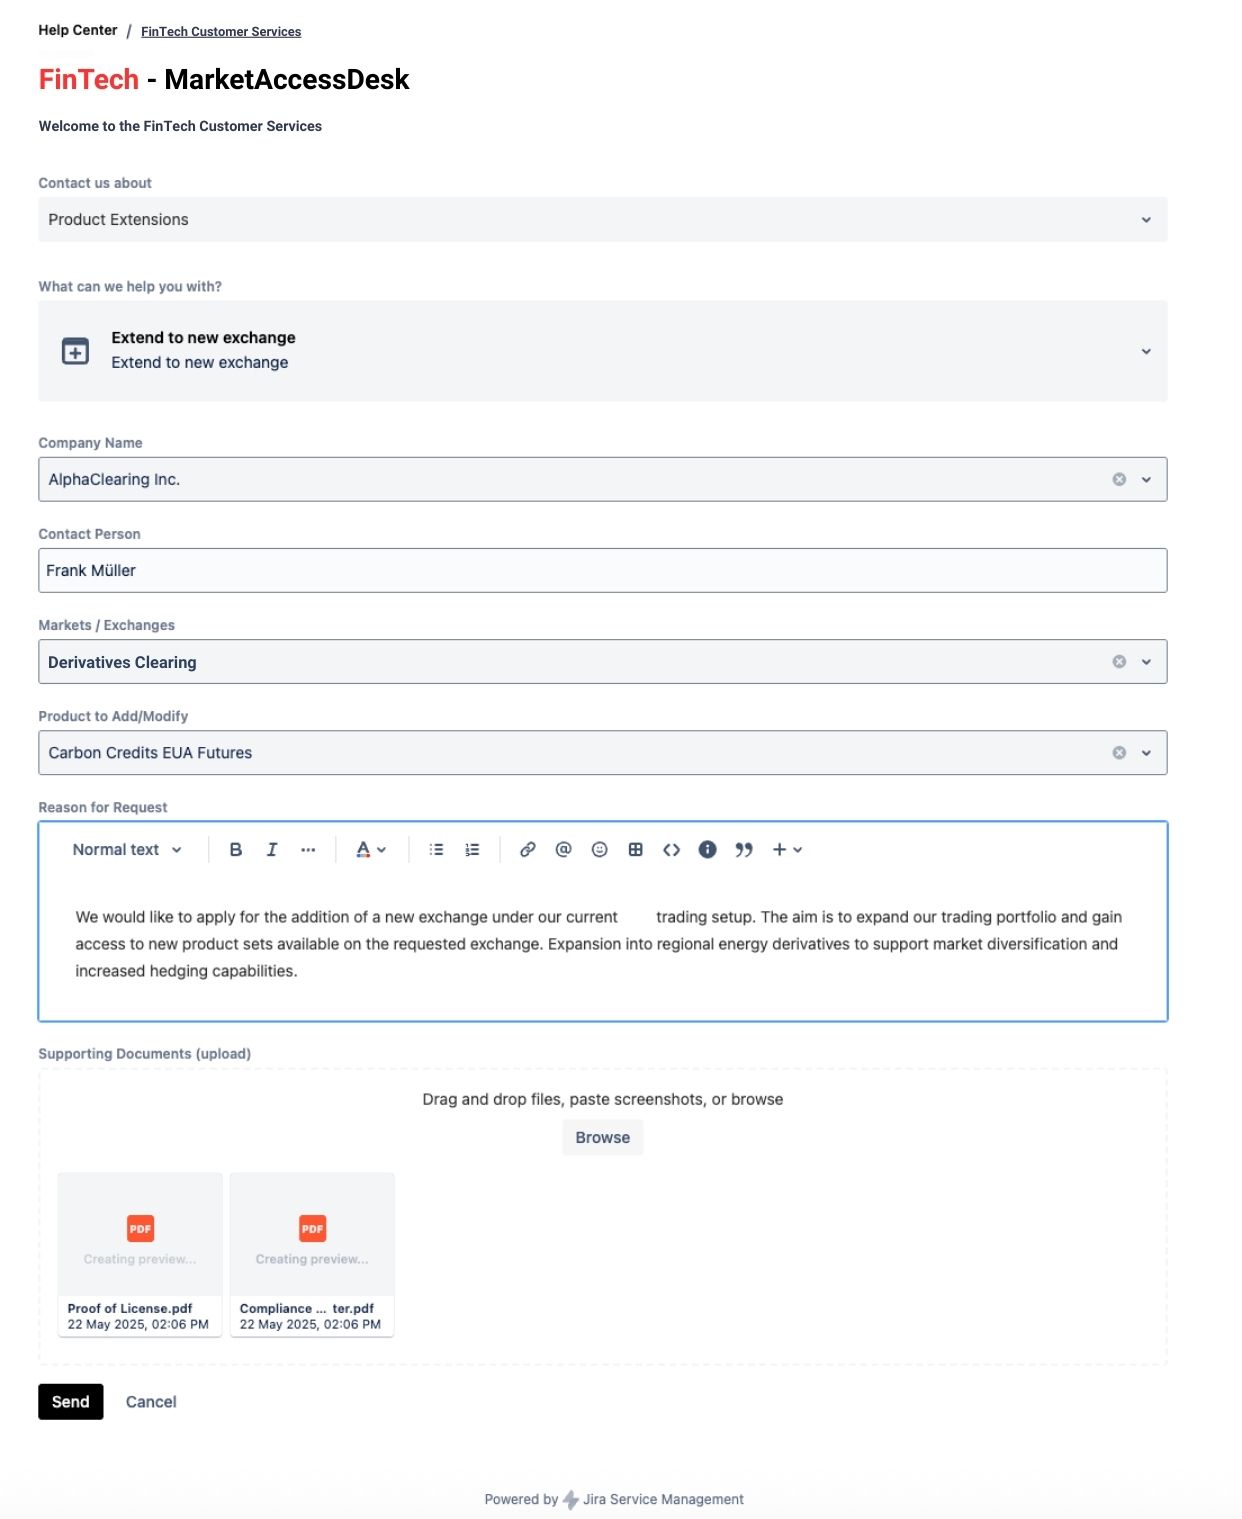Clear the Carbon Credits EUA Futures selection
The width and height of the screenshot is (1242, 1519).
(1119, 752)
